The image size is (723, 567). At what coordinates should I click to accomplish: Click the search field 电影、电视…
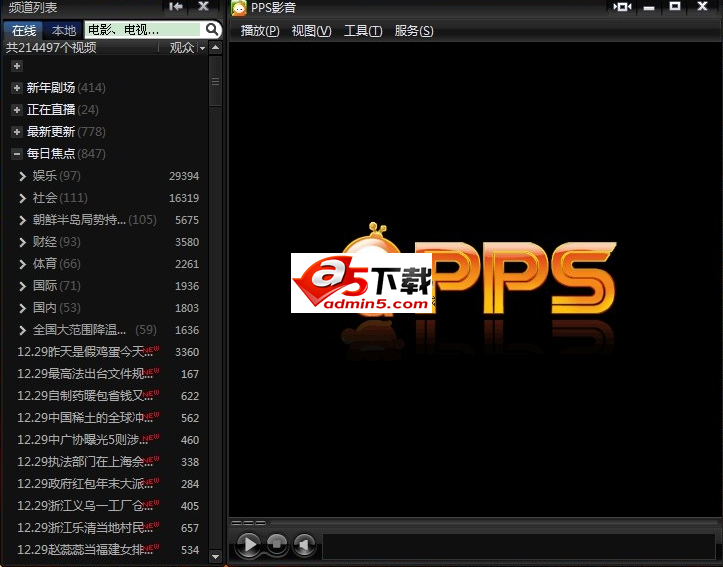pyautogui.click(x=143, y=30)
